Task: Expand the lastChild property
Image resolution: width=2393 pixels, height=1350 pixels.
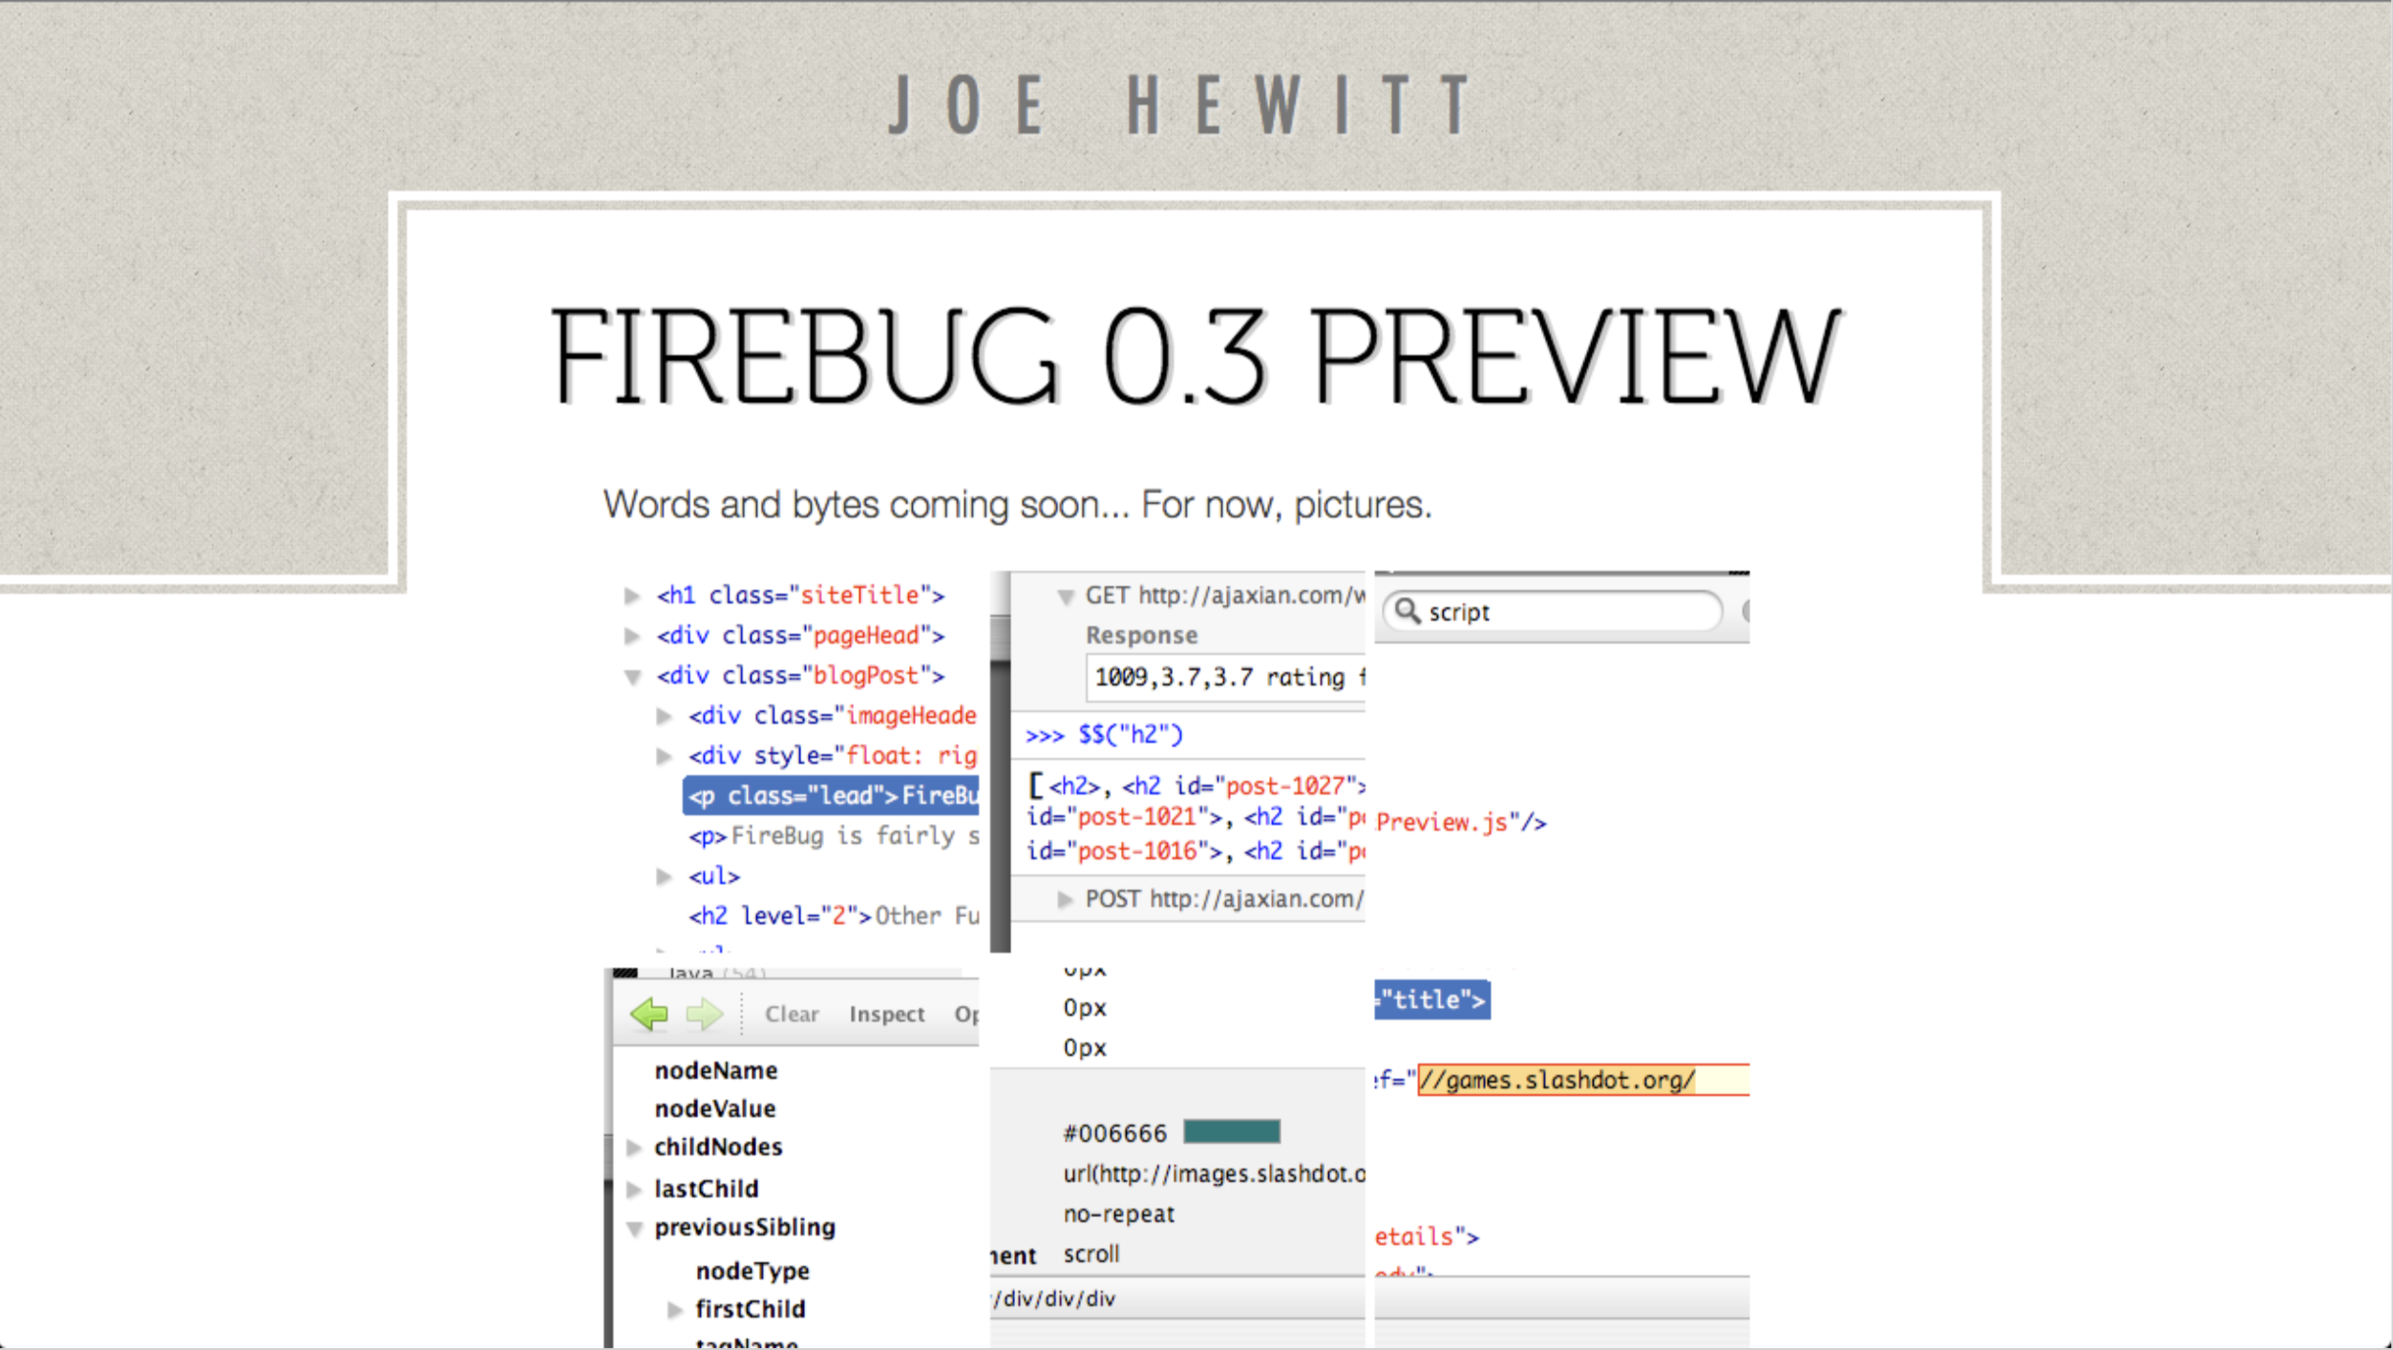Action: [x=634, y=1189]
